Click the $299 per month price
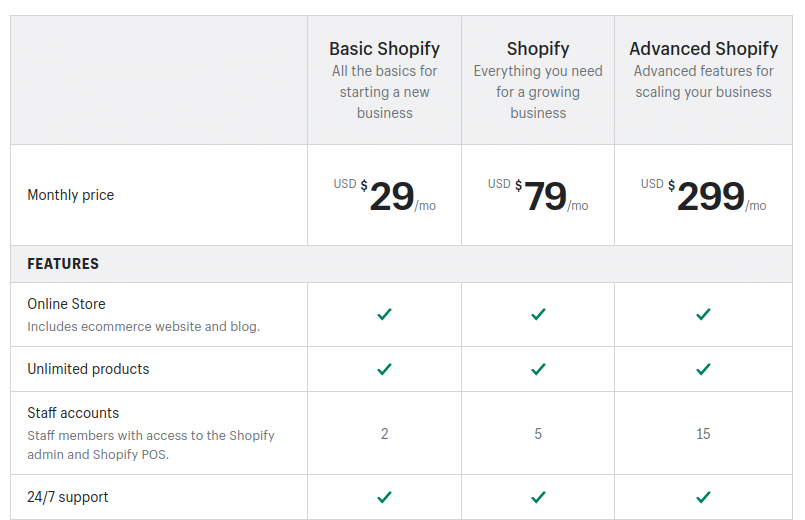 [x=703, y=196]
